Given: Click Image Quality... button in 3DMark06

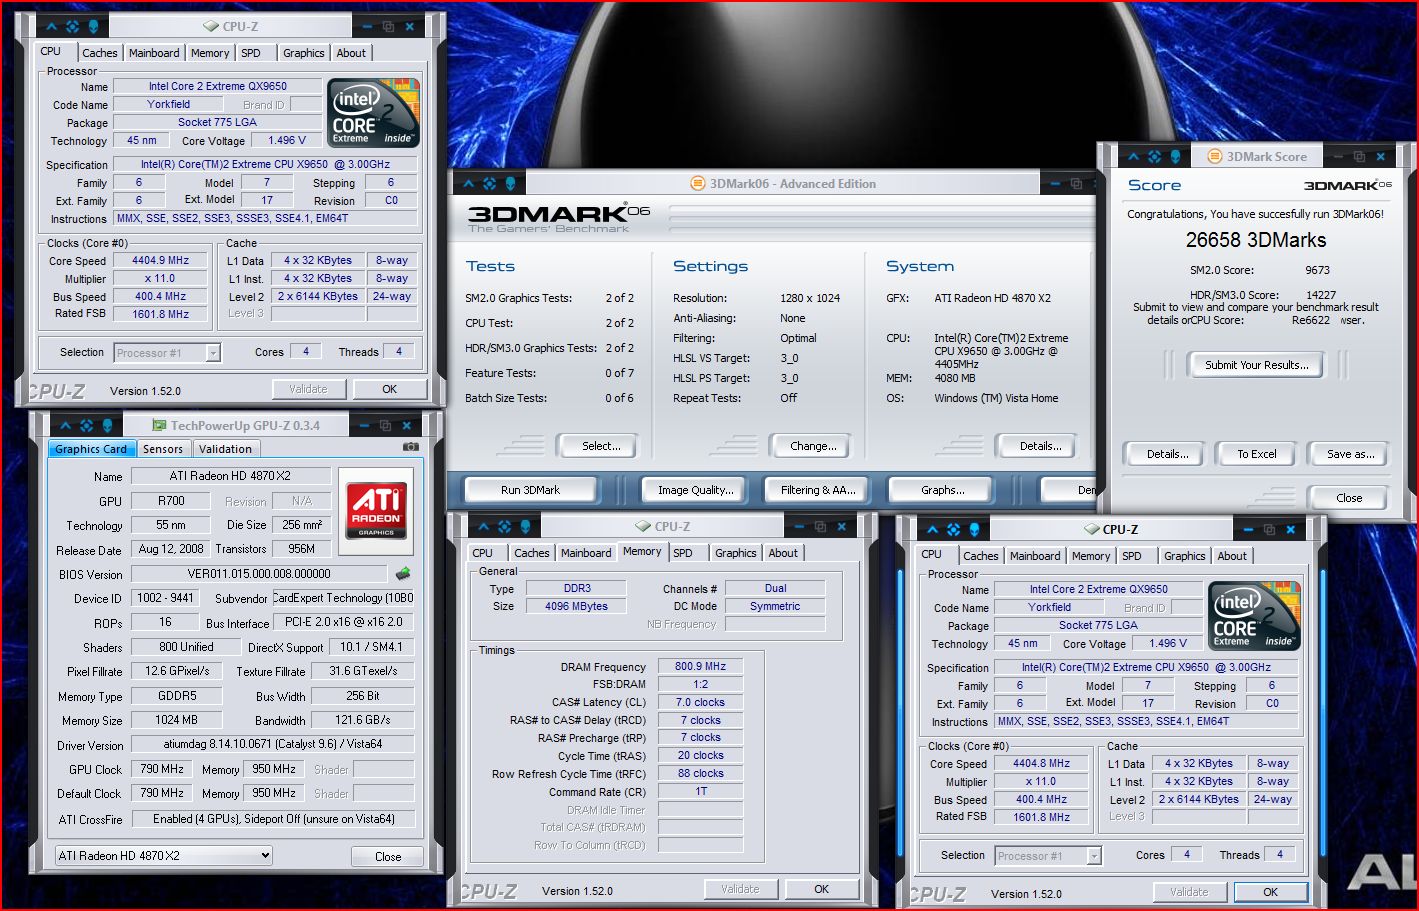Looking at the screenshot, I should point(695,490).
